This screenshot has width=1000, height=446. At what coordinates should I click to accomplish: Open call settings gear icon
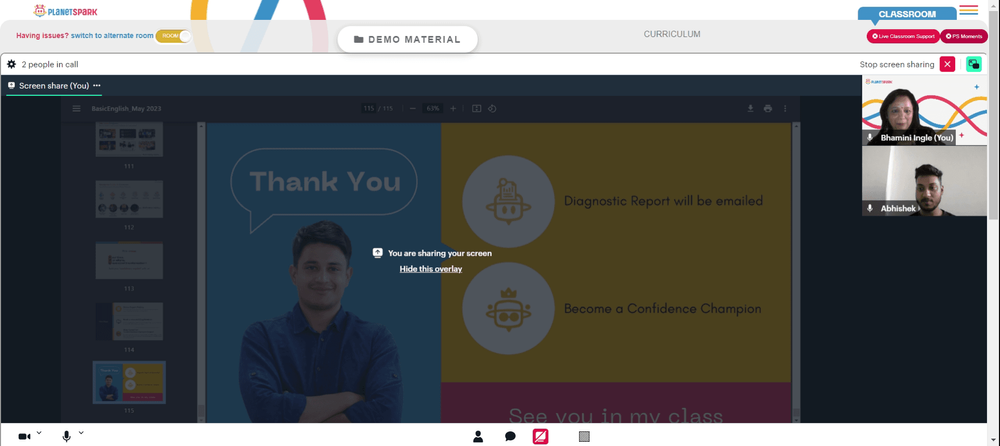pyautogui.click(x=11, y=64)
